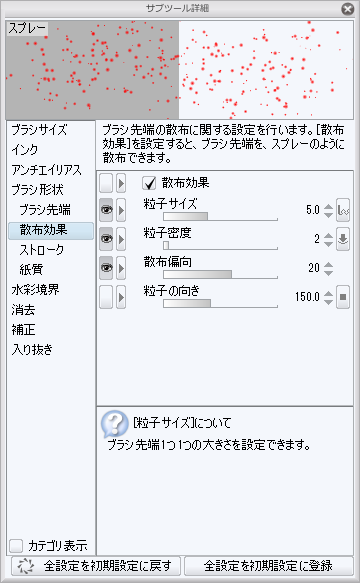Click the 散布偏向 slider bar
This screenshot has width=360, height=583.
pos(221,274)
